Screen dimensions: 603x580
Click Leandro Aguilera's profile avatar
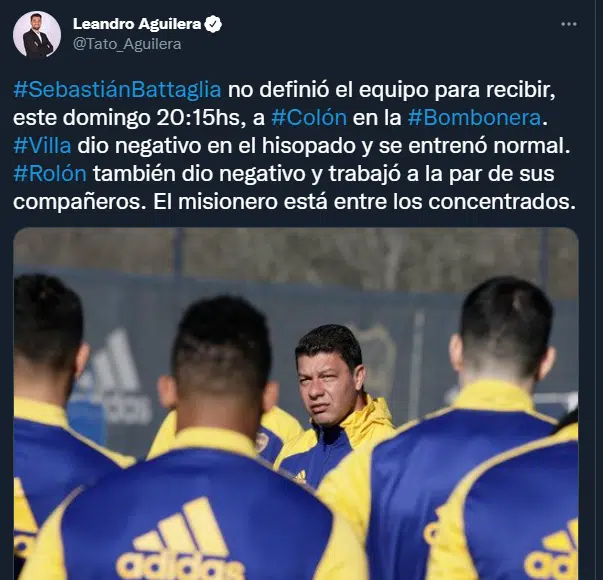click(x=37, y=34)
